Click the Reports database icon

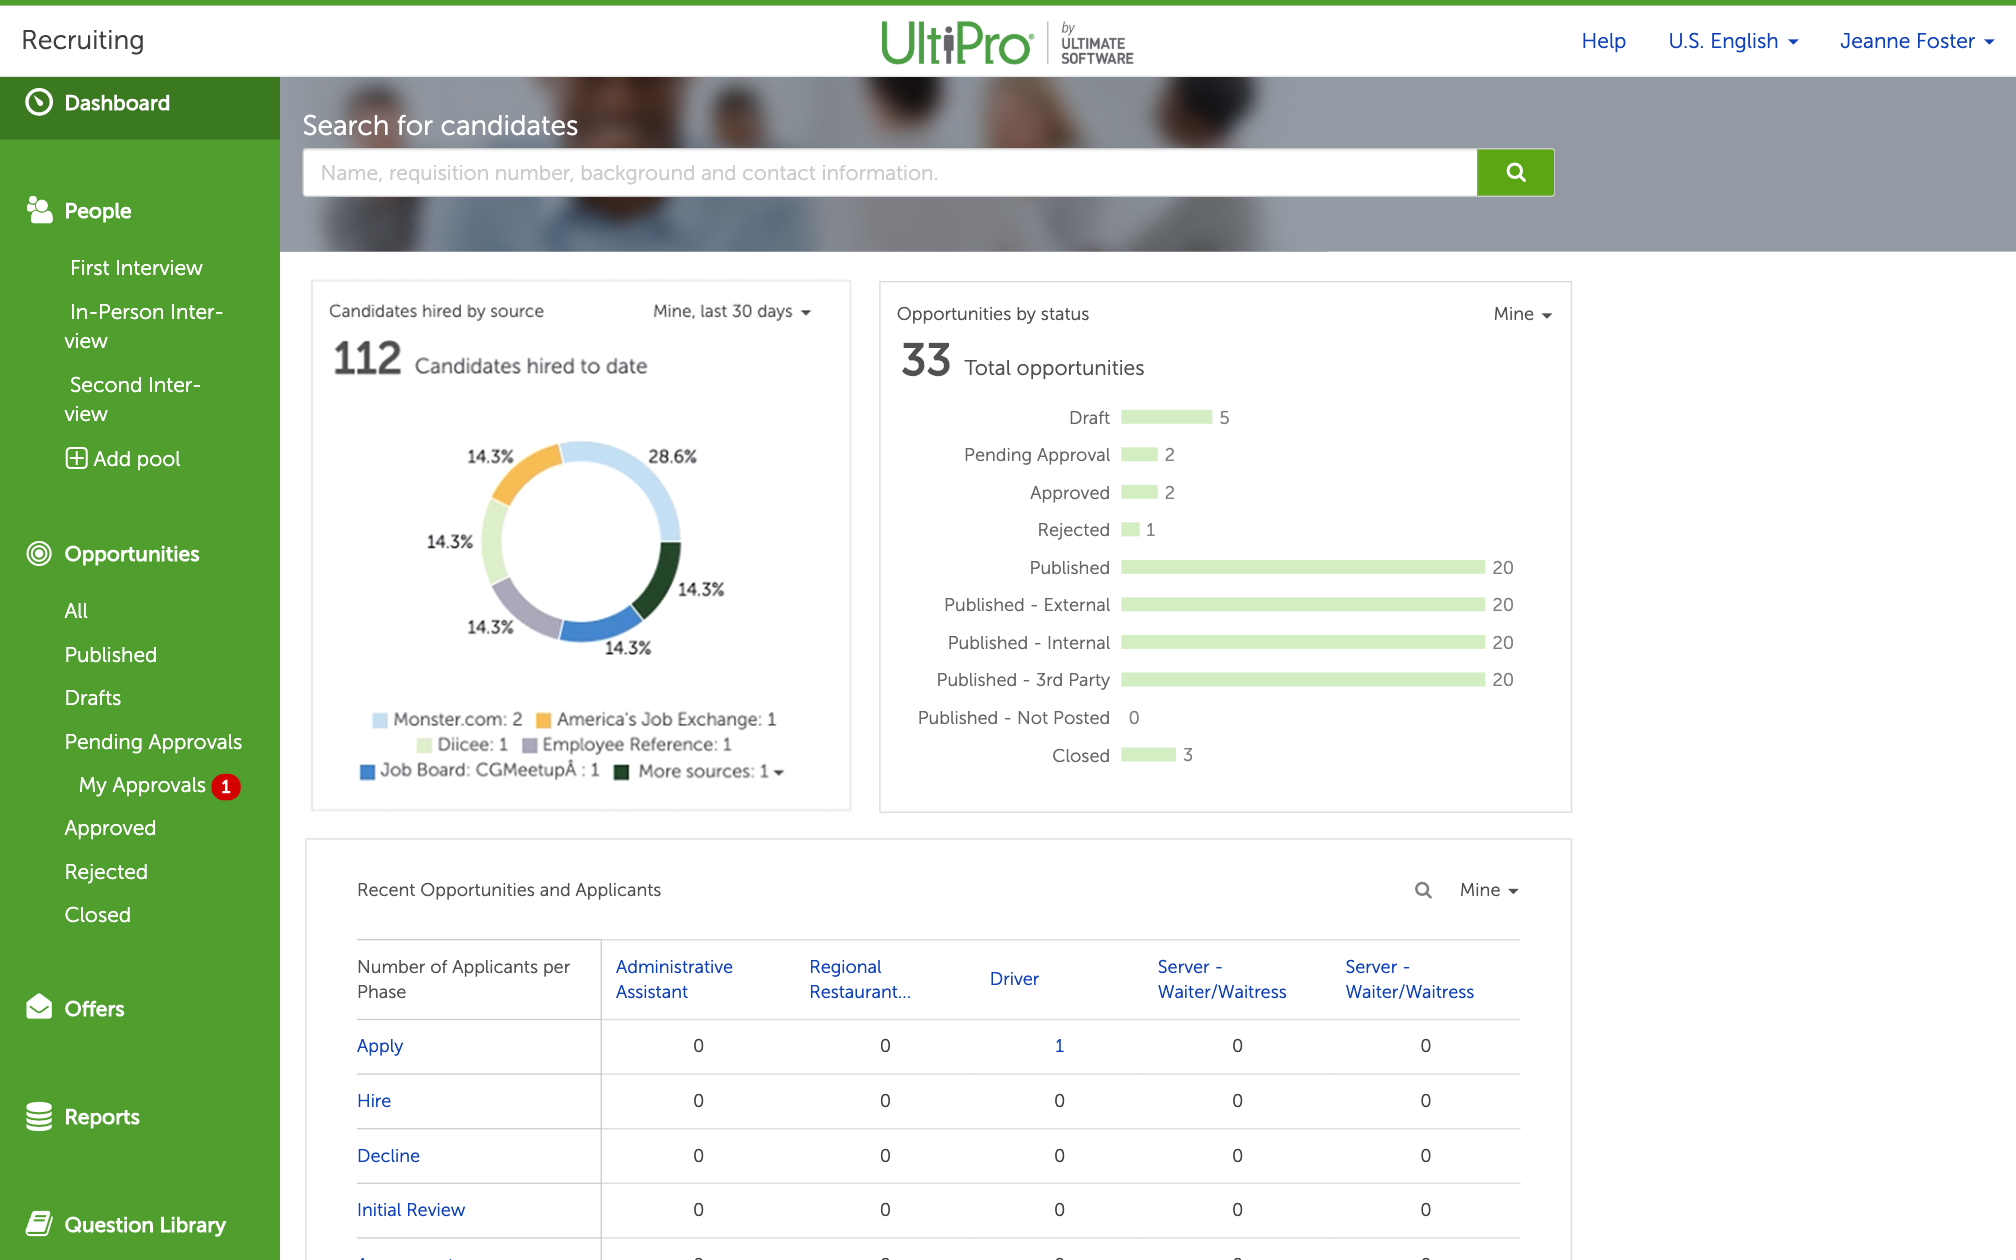coord(39,1116)
